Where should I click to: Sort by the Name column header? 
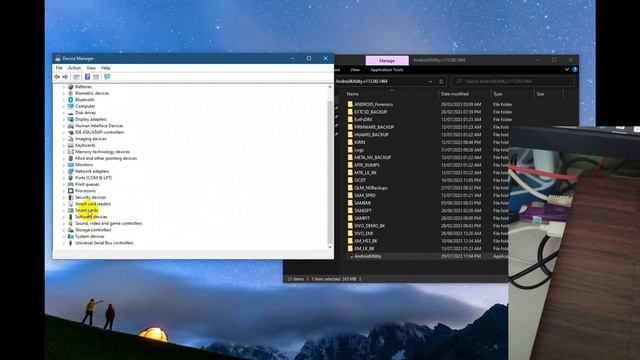click(352, 94)
